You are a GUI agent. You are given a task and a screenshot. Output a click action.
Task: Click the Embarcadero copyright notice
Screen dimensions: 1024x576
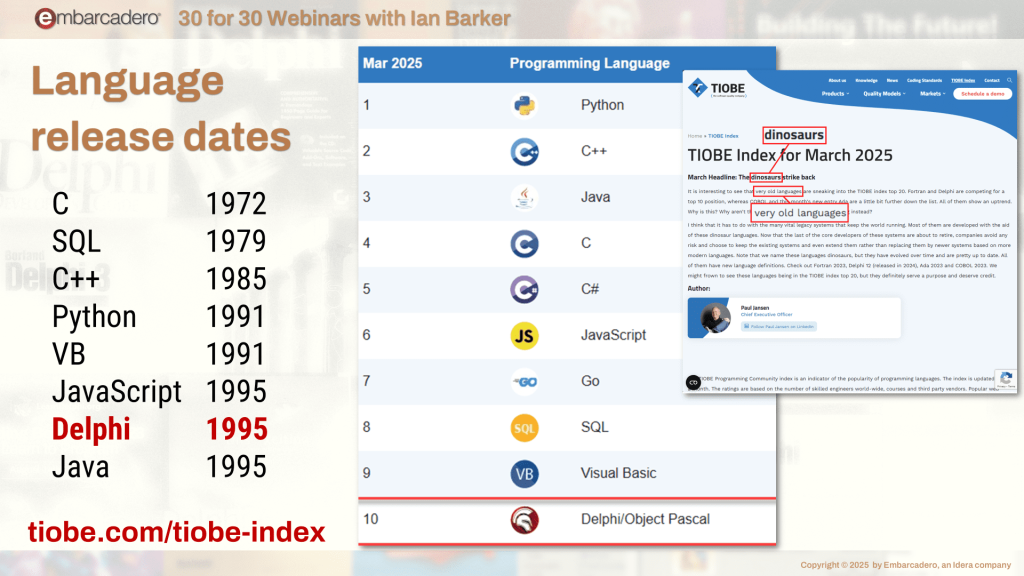pos(905,565)
